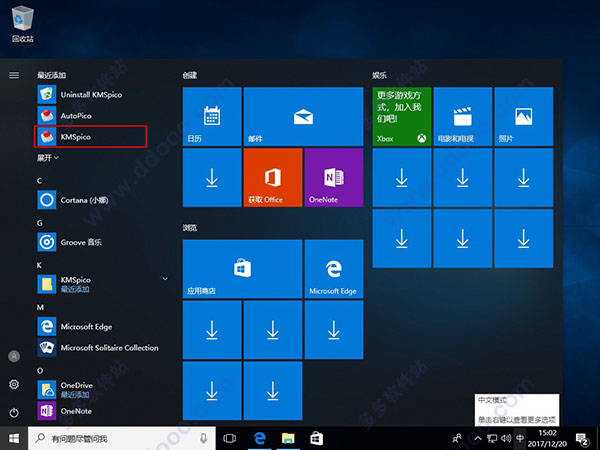The image size is (600, 450).
Task: Show hidden tray icons chevron
Action: pos(478,439)
